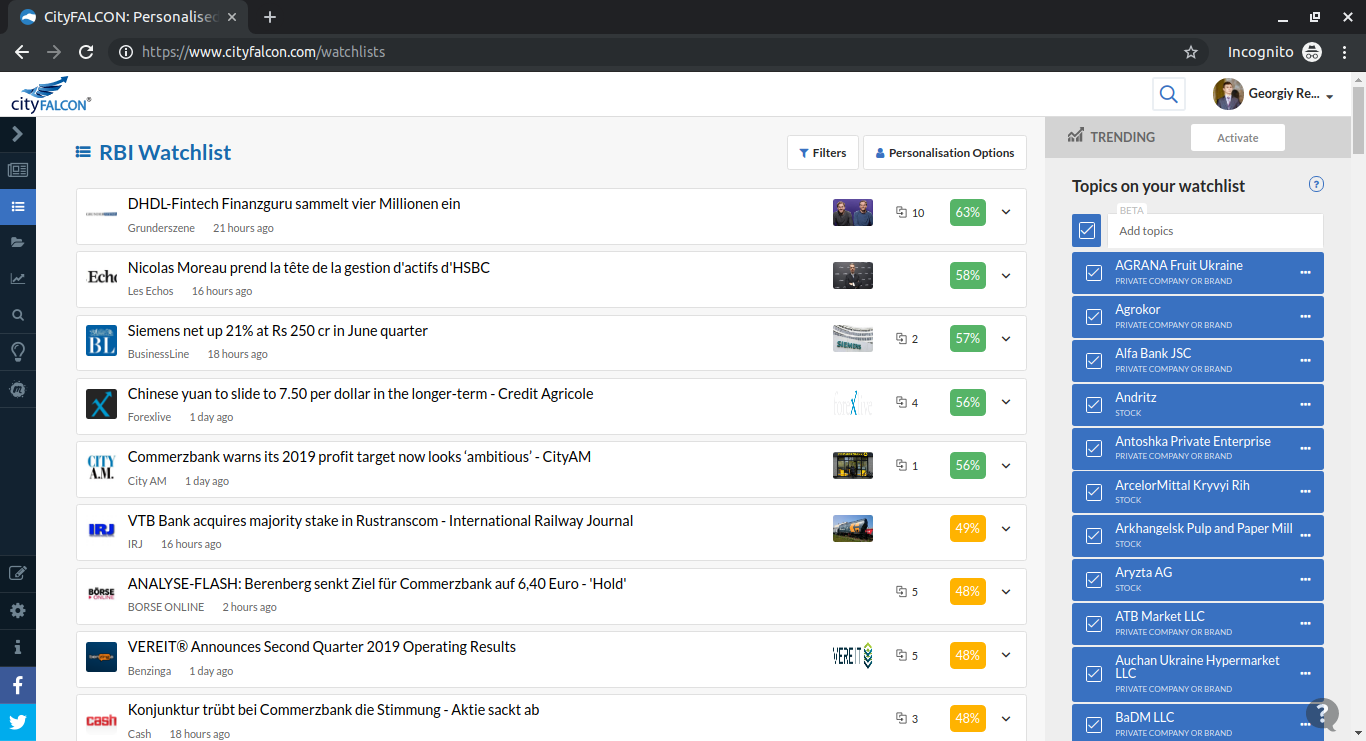Open Auchan Ukraine Hypermarket LLC topic
The width and height of the screenshot is (1366, 741).
coord(1198,673)
